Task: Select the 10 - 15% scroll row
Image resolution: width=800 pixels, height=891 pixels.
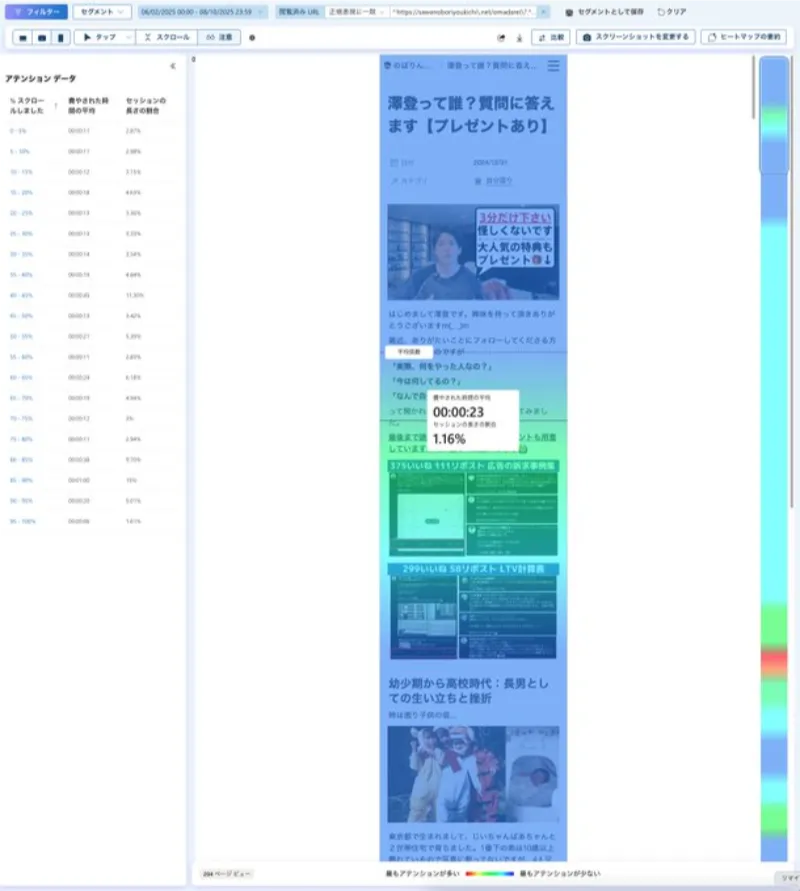Action: coord(91,172)
